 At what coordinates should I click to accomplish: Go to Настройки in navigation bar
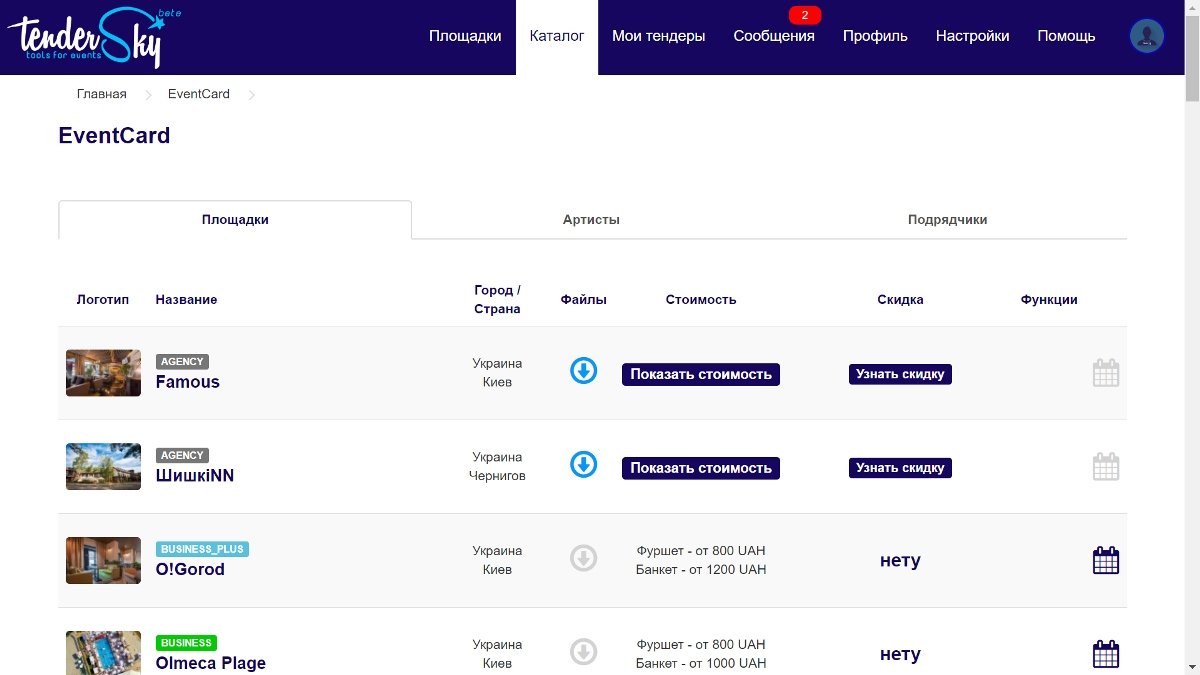[972, 36]
